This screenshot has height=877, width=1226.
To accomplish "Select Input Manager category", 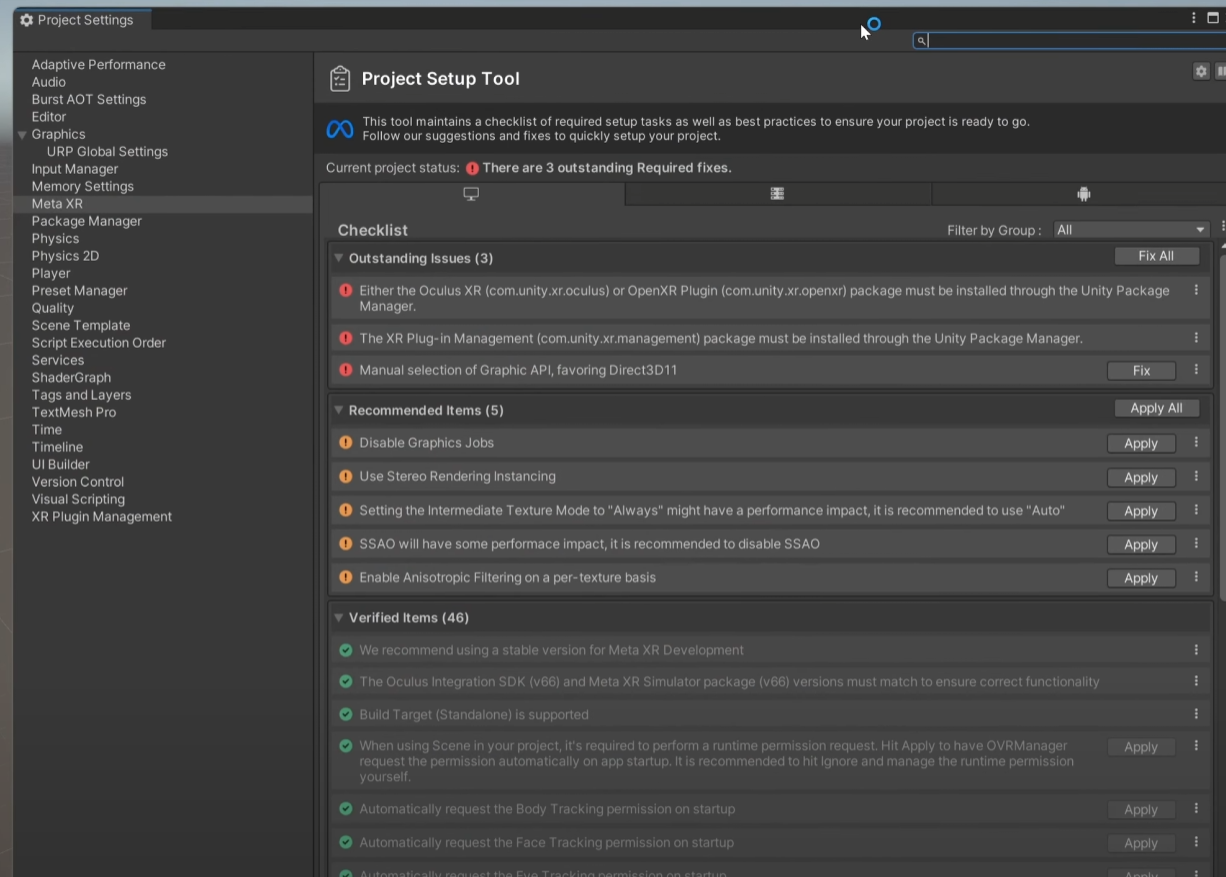I will point(74,169).
